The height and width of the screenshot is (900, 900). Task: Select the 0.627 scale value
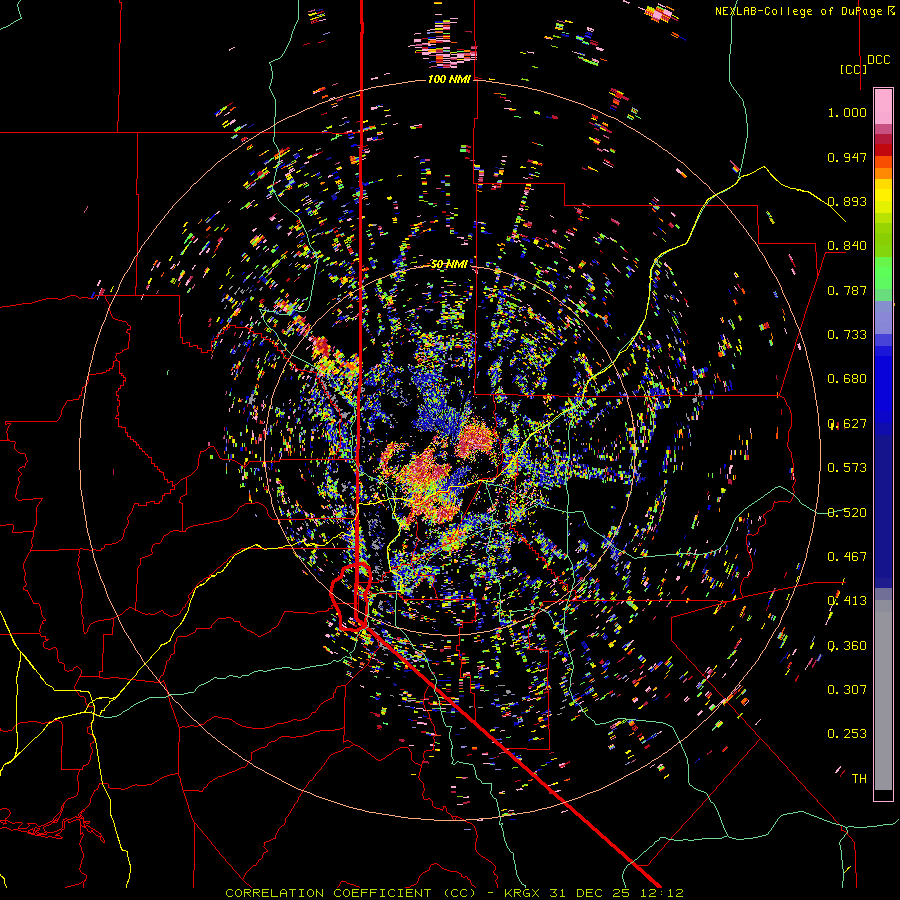[847, 424]
